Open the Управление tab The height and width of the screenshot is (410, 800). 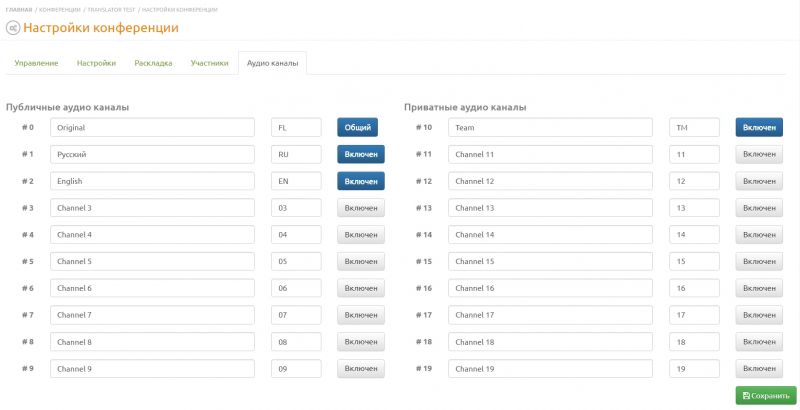coord(36,63)
